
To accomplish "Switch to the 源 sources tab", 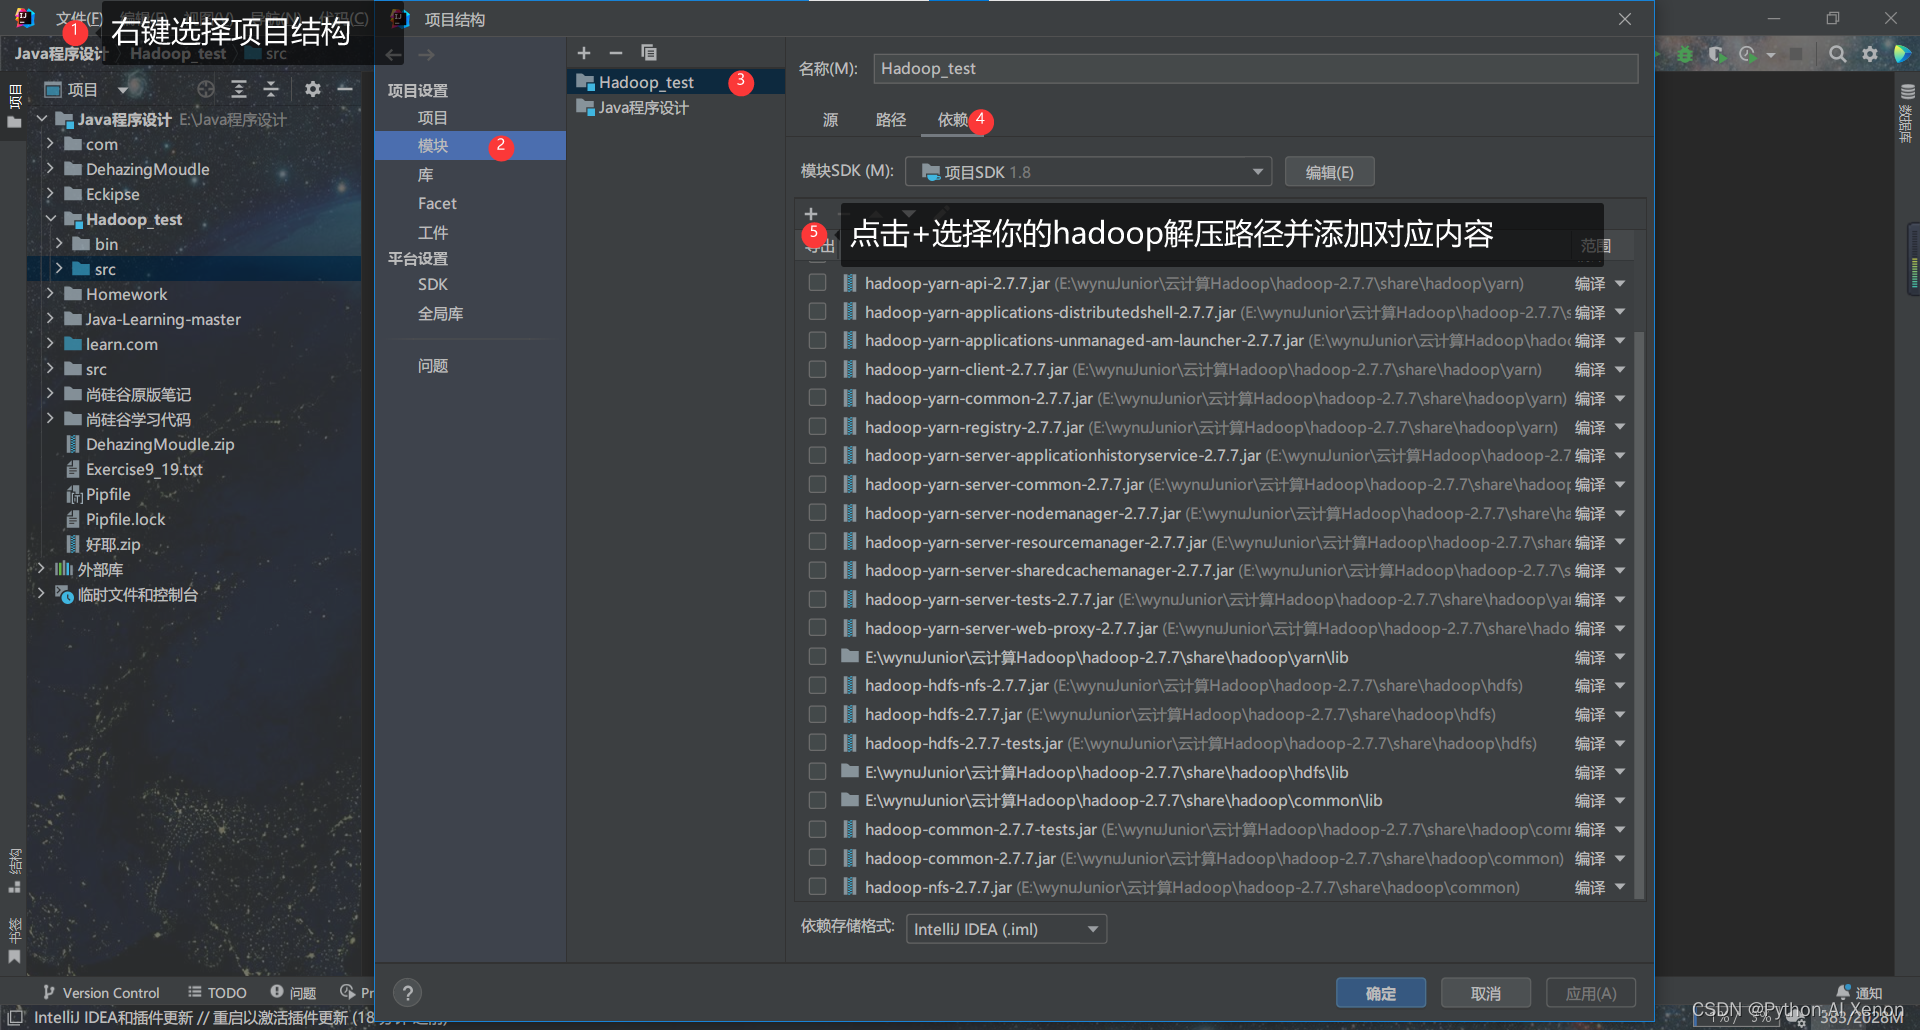I will click(x=830, y=120).
